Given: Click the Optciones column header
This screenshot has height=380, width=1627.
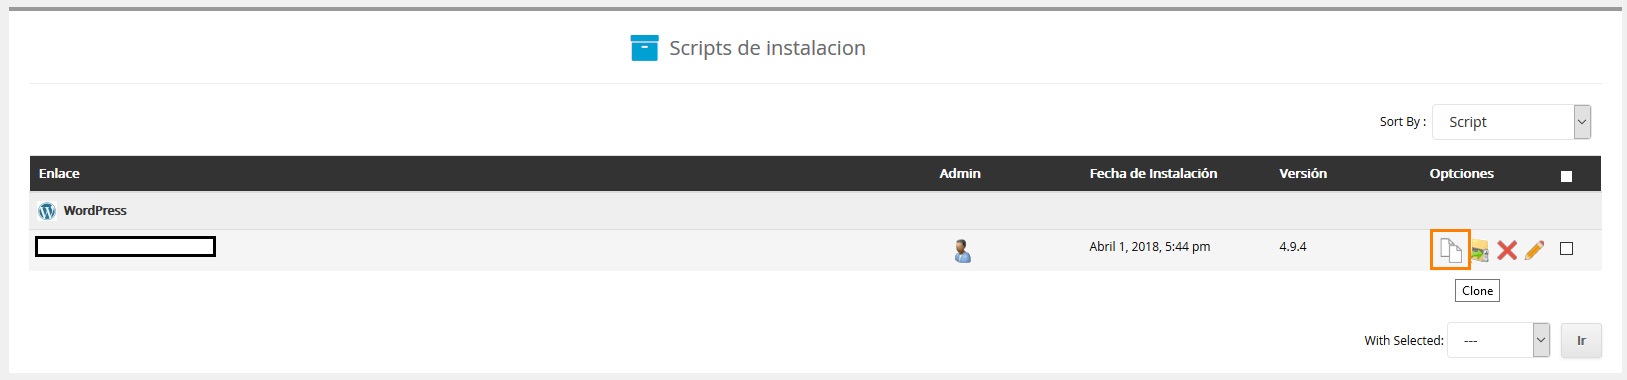Looking at the screenshot, I should [1461, 173].
